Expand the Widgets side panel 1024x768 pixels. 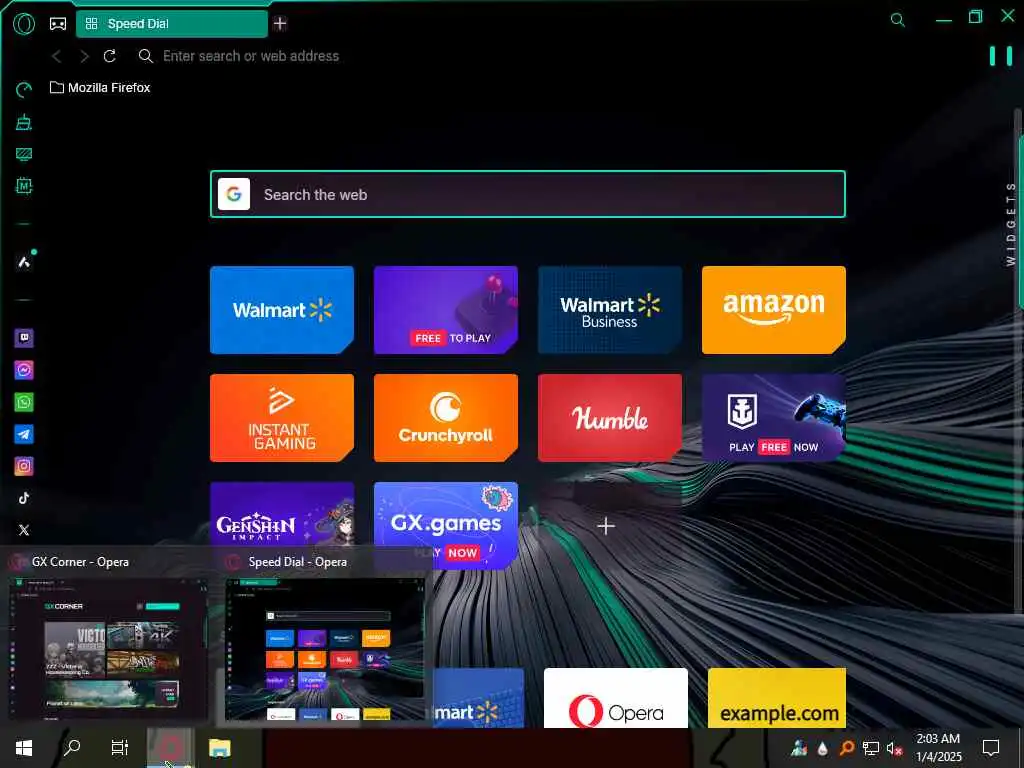click(1011, 224)
